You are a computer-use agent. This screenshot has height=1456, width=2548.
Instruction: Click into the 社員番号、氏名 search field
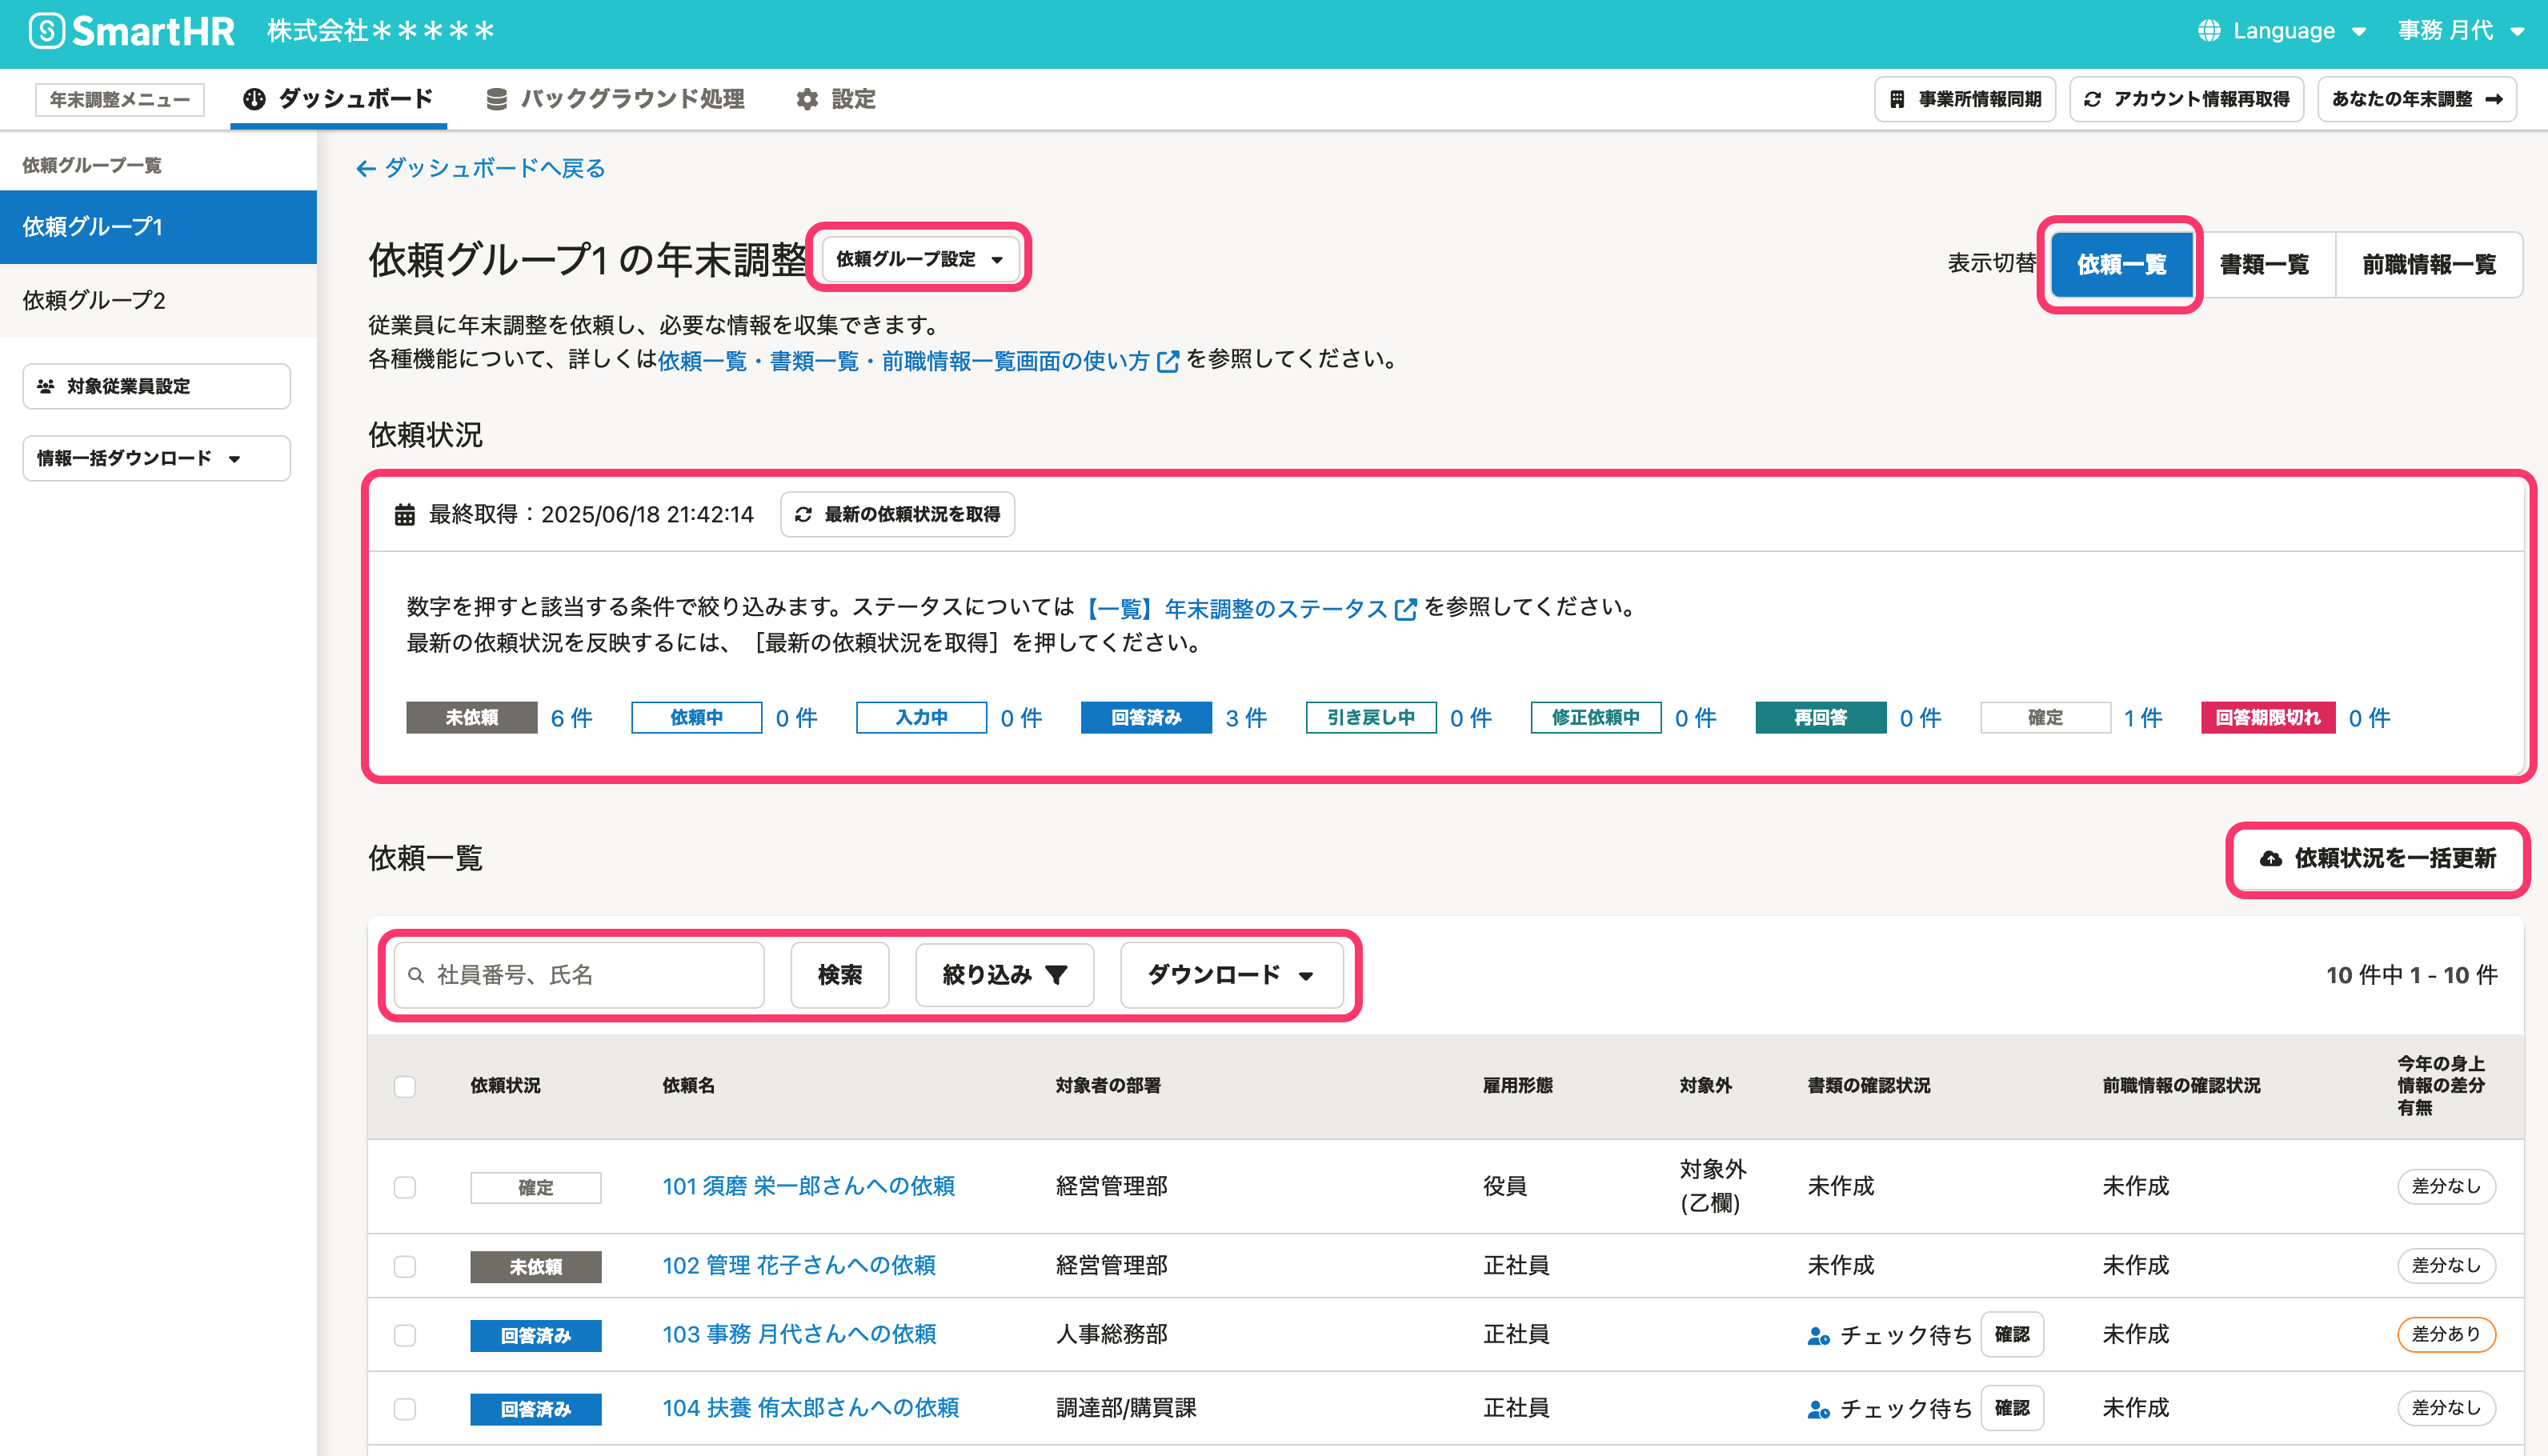coord(579,975)
